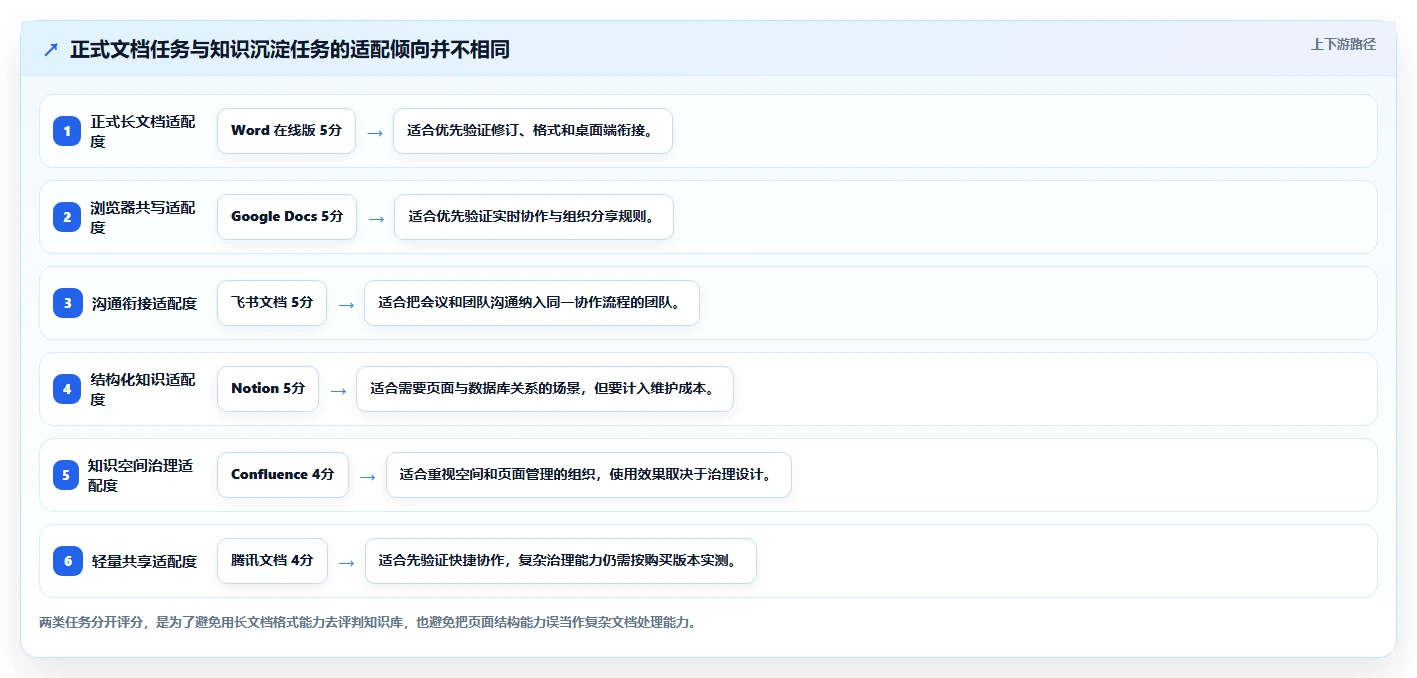Click the 正式长文档适配度 label

coord(143,131)
